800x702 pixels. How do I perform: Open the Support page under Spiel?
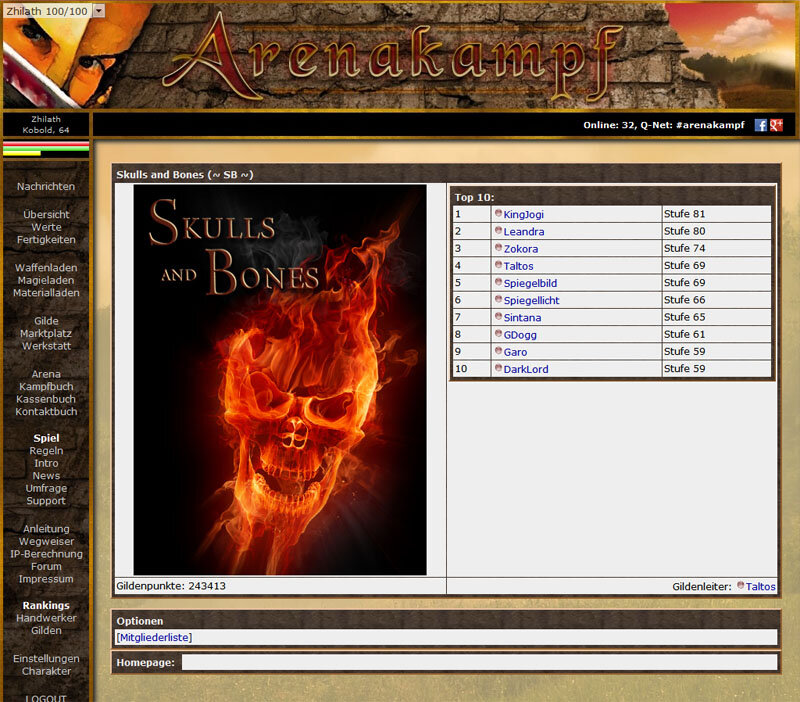[x=47, y=501]
